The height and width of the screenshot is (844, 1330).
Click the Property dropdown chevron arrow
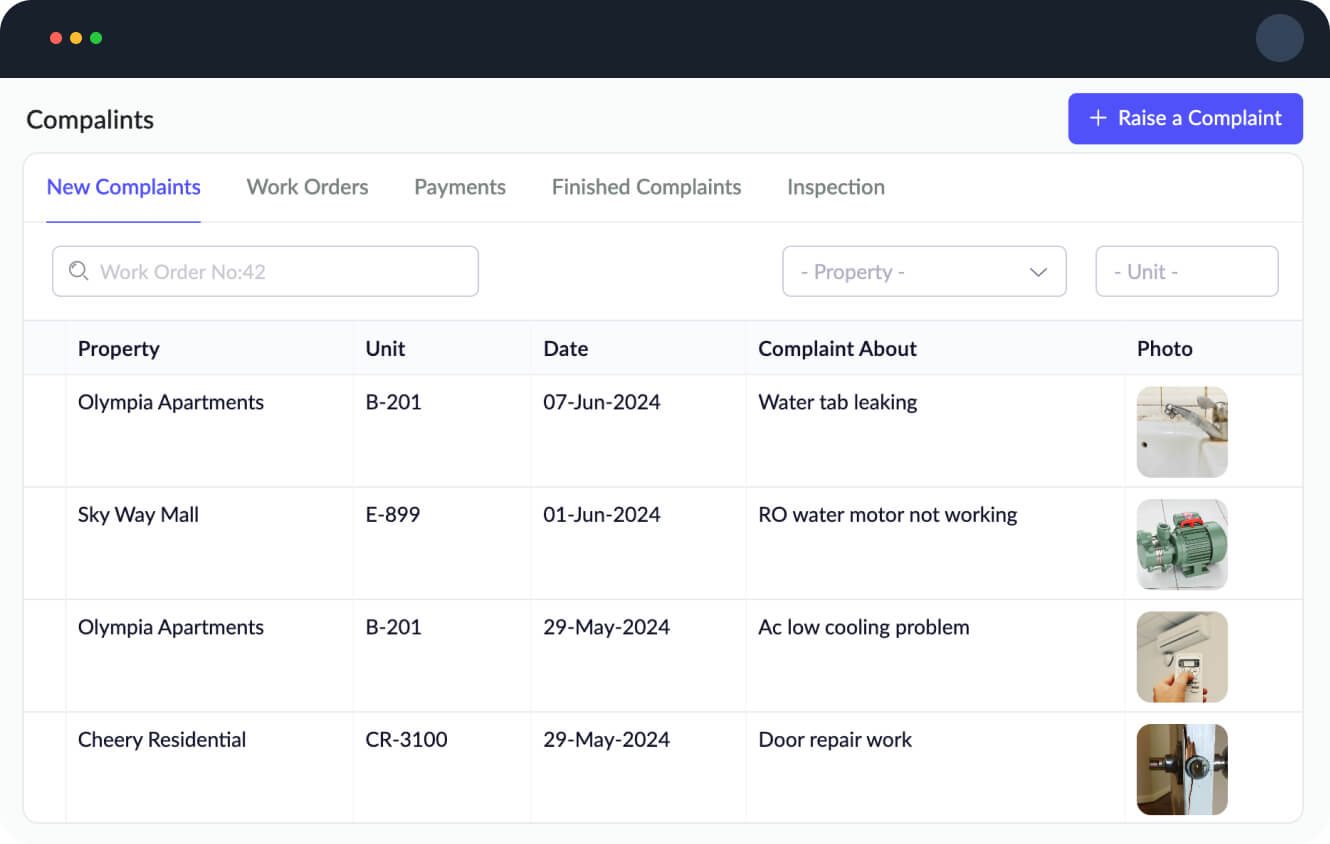click(1040, 271)
